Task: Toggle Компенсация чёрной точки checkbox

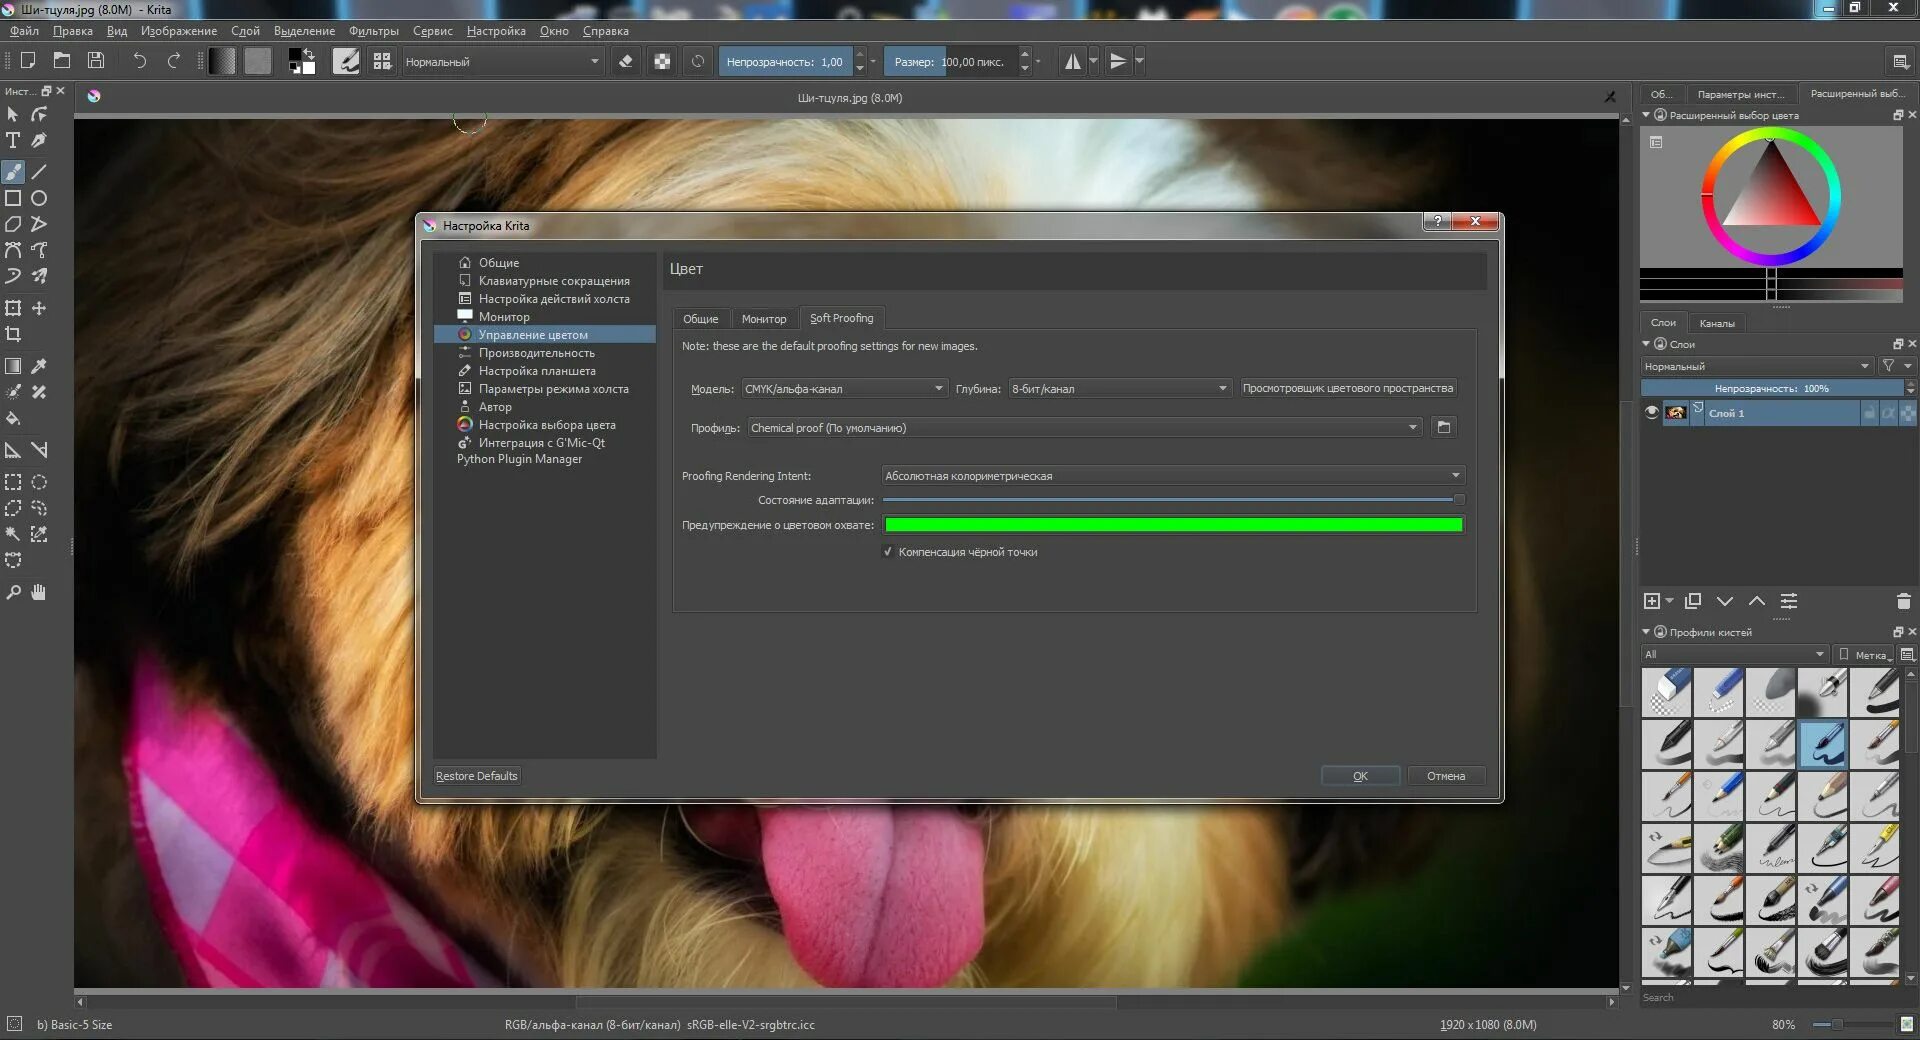Action: pos(887,552)
